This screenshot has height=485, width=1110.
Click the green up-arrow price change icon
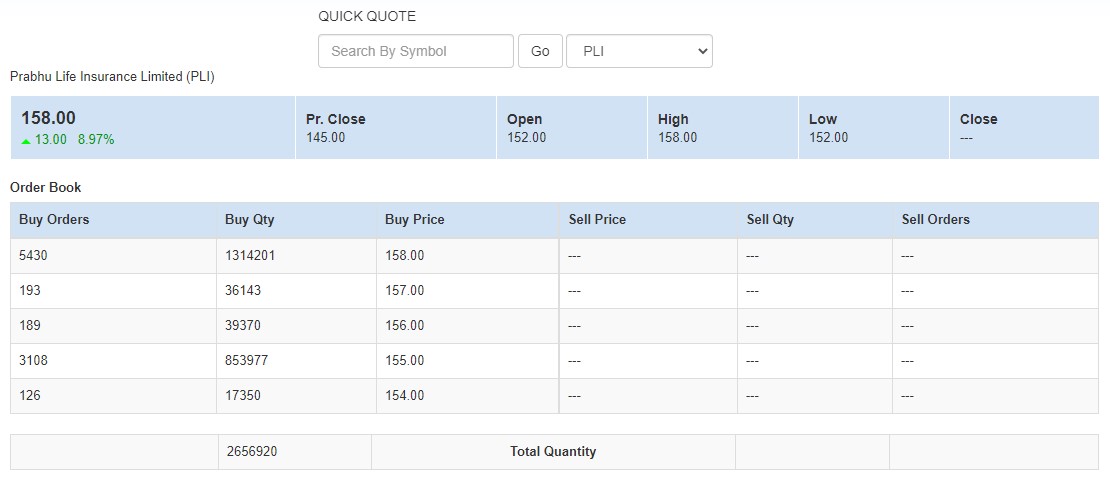26,141
